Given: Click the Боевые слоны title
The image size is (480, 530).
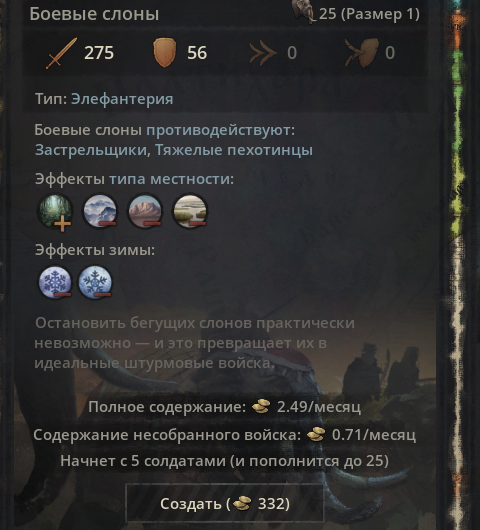Looking at the screenshot, I should [94, 14].
